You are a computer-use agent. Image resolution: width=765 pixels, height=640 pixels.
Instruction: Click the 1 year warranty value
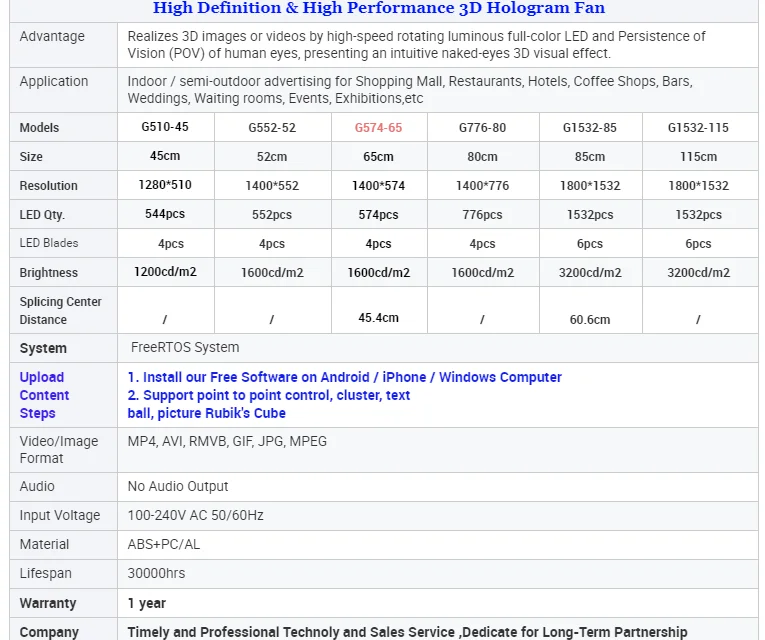146,603
